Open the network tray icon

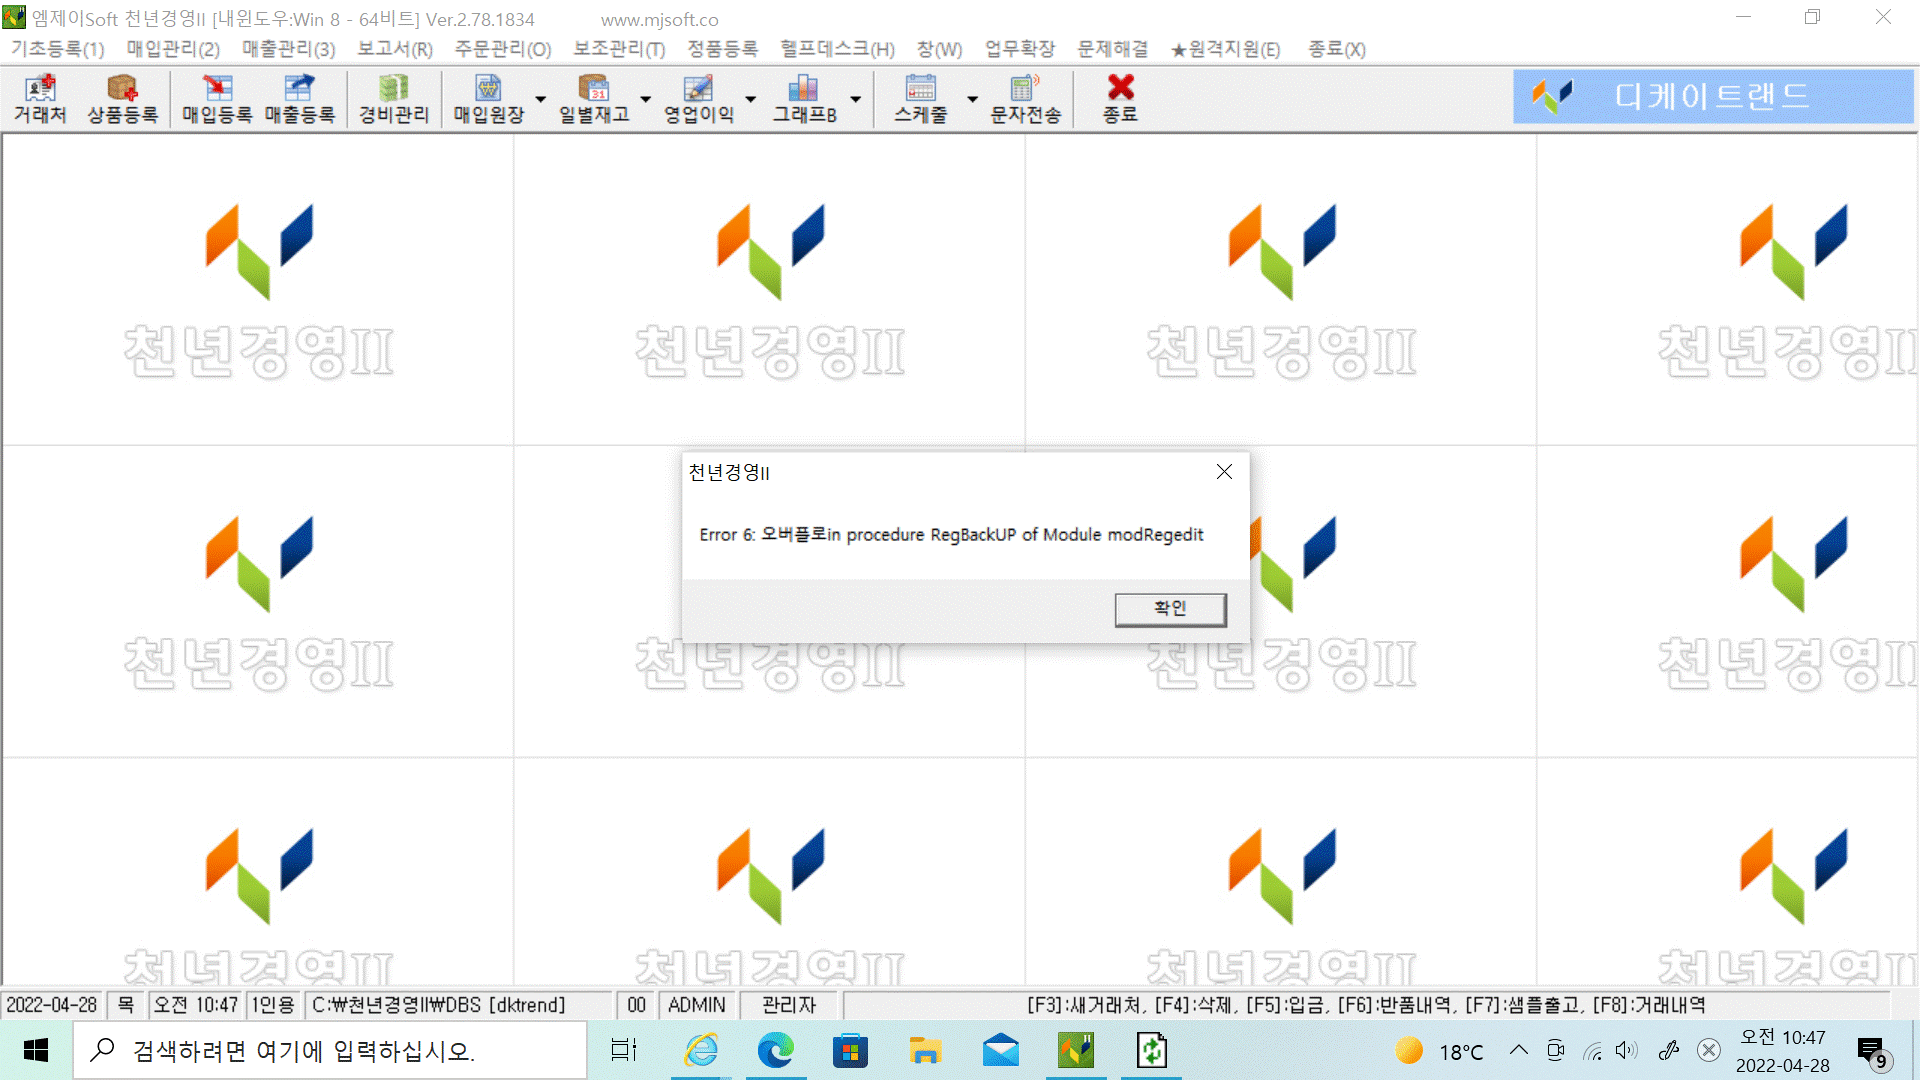click(x=1592, y=1050)
